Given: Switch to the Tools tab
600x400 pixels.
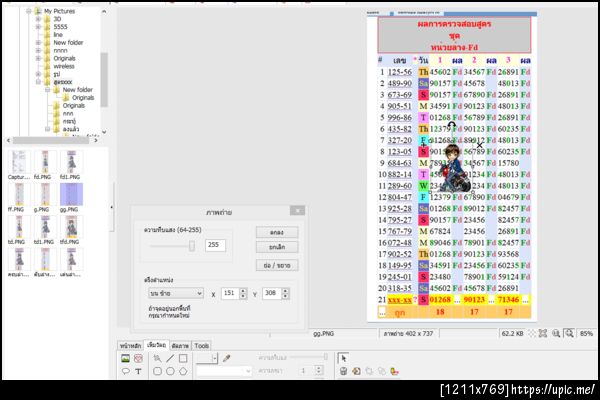Looking at the screenshot, I should (x=201, y=346).
